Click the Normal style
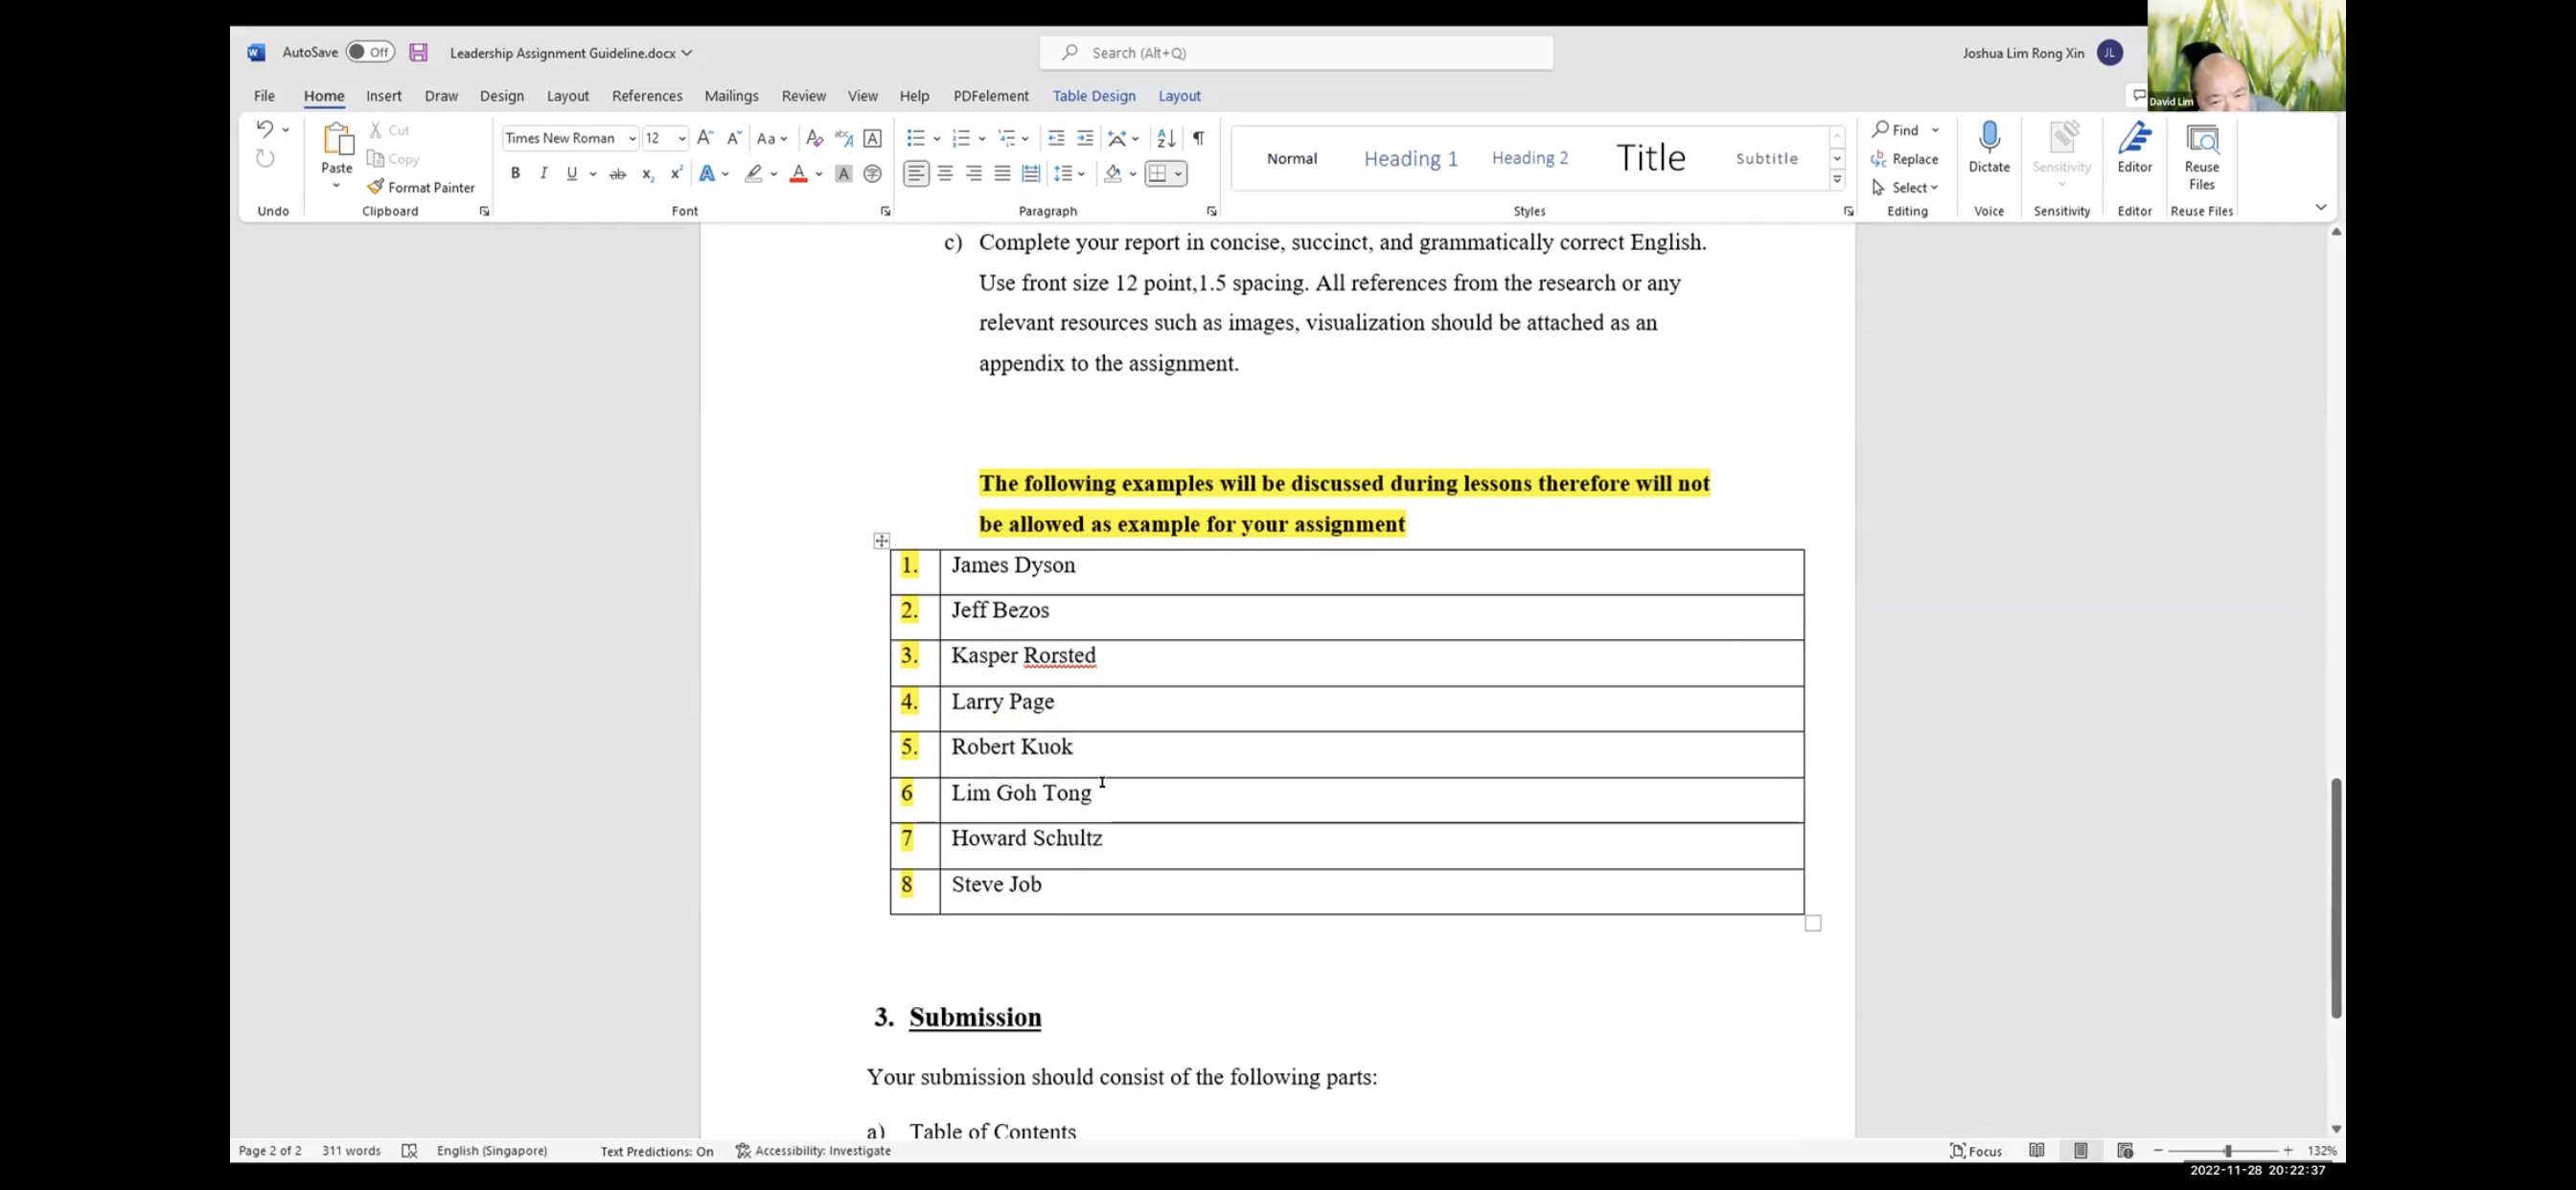This screenshot has width=2576, height=1190. pyautogui.click(x=1292, y=158)
